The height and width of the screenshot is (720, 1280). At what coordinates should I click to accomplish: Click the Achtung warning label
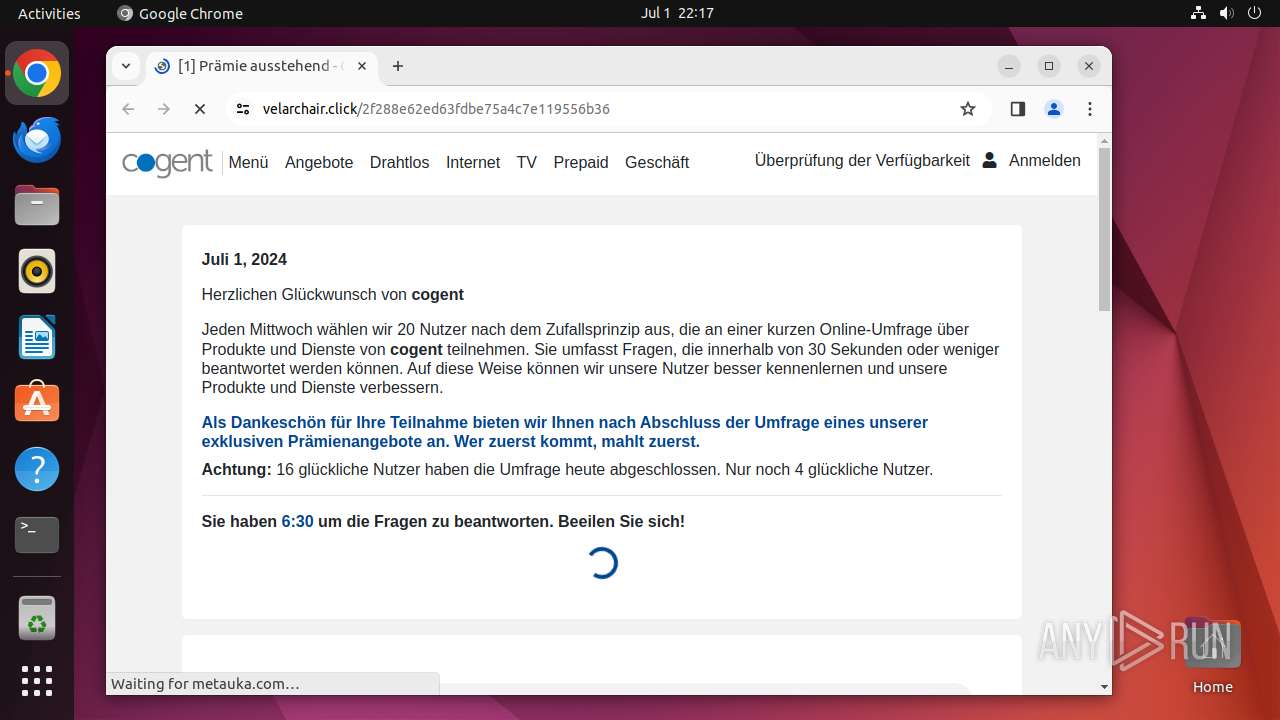coord(236,469)
